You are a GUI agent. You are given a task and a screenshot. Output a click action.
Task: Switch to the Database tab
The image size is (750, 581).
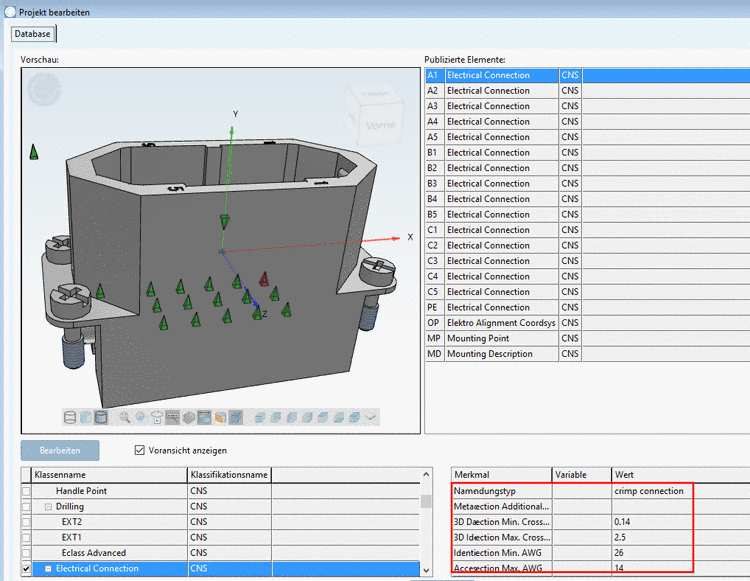click(32, 34)
